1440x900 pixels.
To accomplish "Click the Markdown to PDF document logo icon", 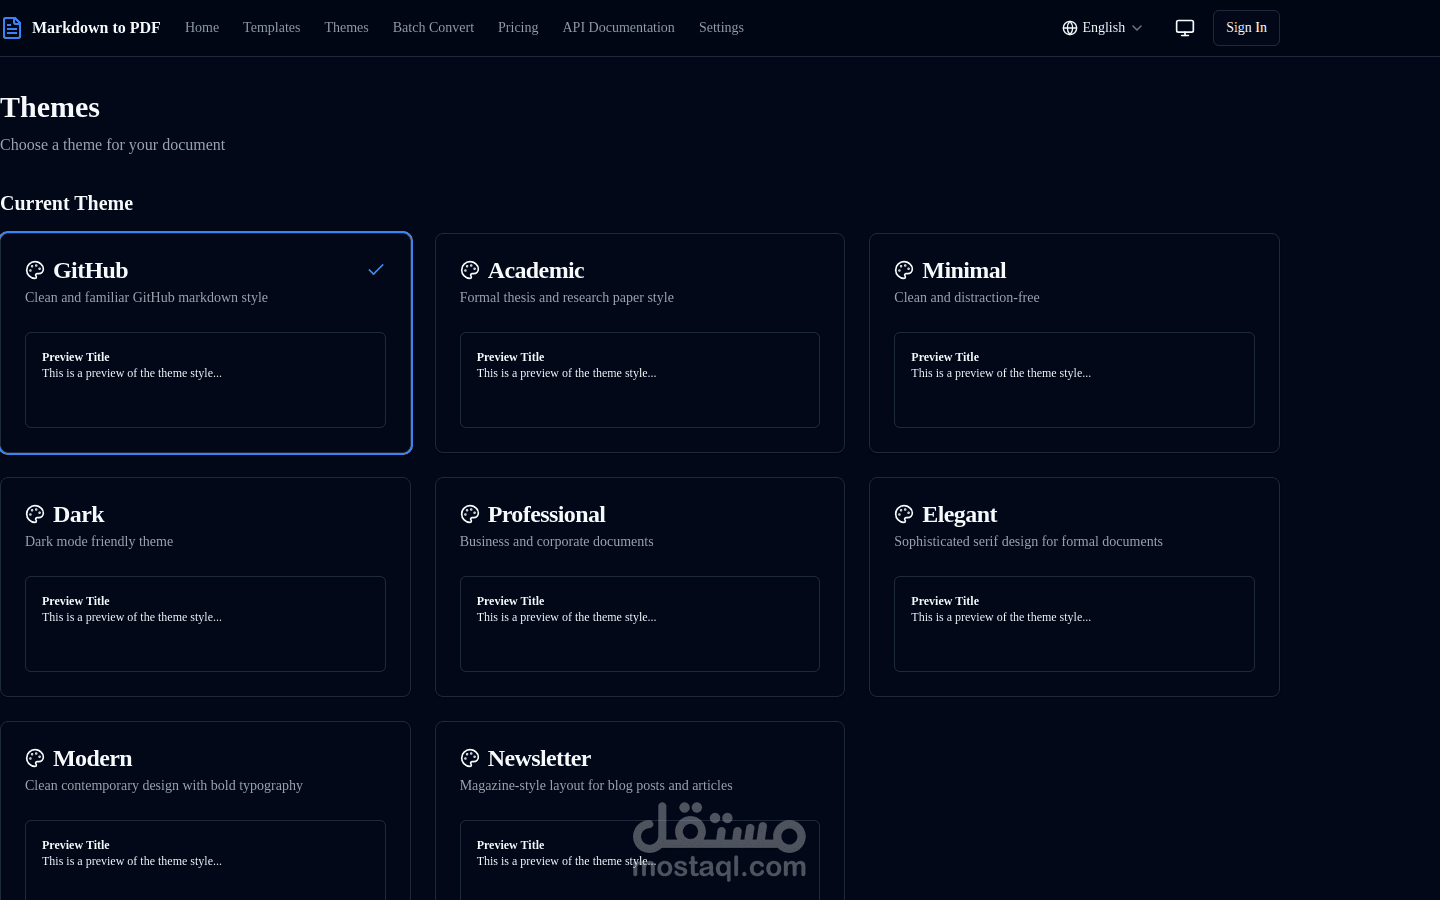I will 12,28.
